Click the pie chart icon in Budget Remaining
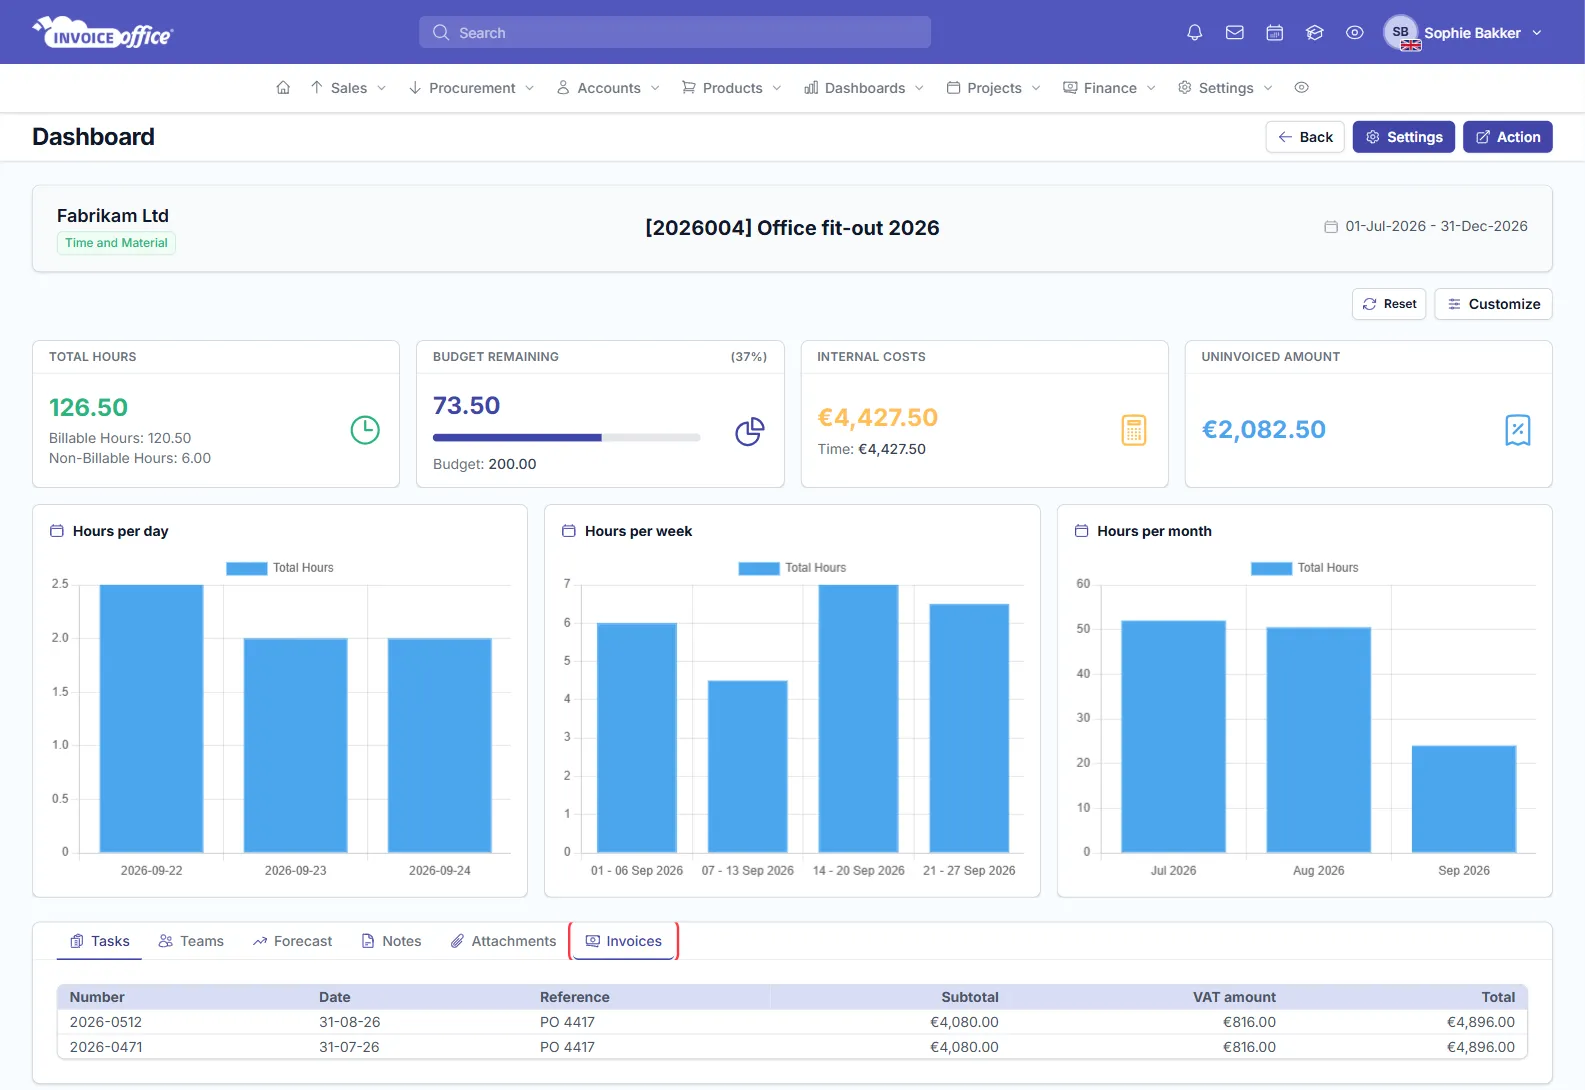The width and height of the screenshot is (1585, 1090). click(x=750, y=431)
